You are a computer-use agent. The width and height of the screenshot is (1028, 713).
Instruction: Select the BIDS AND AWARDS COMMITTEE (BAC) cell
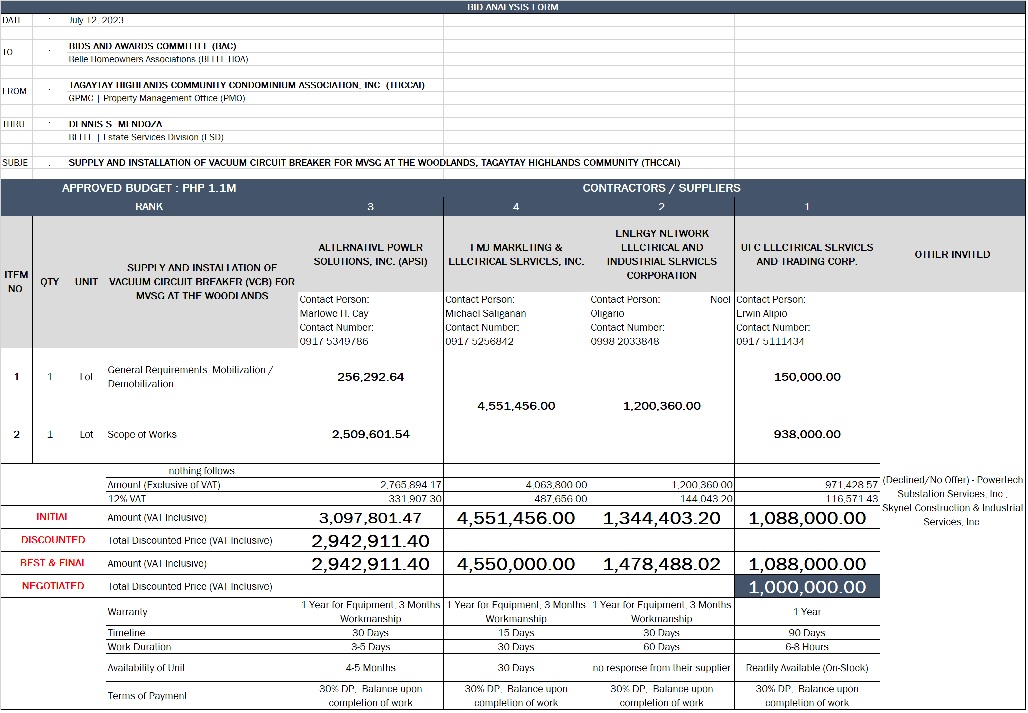pyautogui.click(x=152, y=46)
